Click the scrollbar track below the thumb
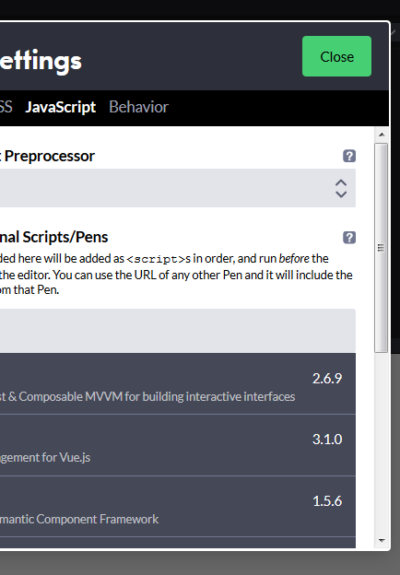400x575 pixels. (x=381, y=443)
